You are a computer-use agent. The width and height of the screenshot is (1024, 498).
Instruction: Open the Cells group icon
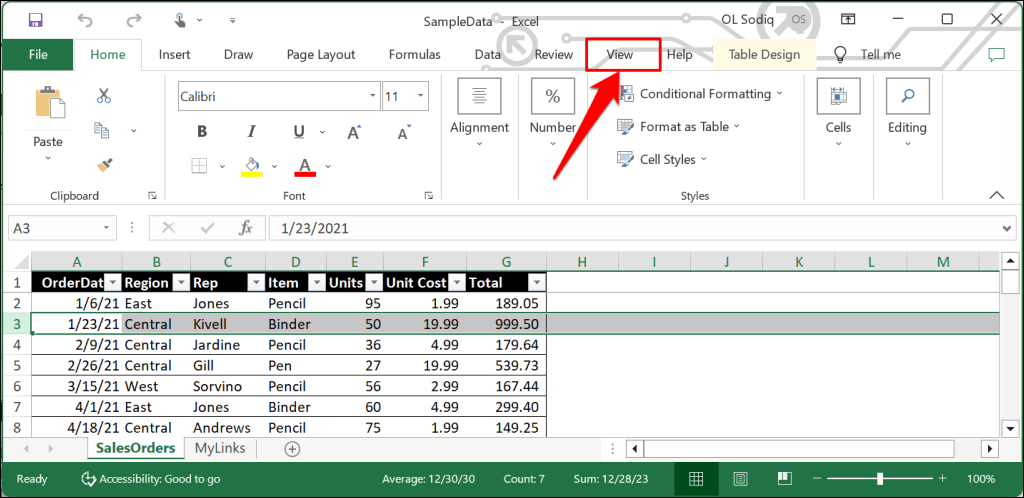pyautogui.click(x=838, y=96)
